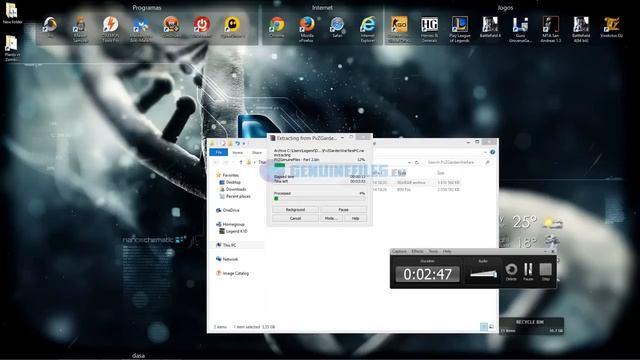Viewport: 640px width, 360px height.
Task: Click the Processed total progress bar
Action: [x=319, y=198]
